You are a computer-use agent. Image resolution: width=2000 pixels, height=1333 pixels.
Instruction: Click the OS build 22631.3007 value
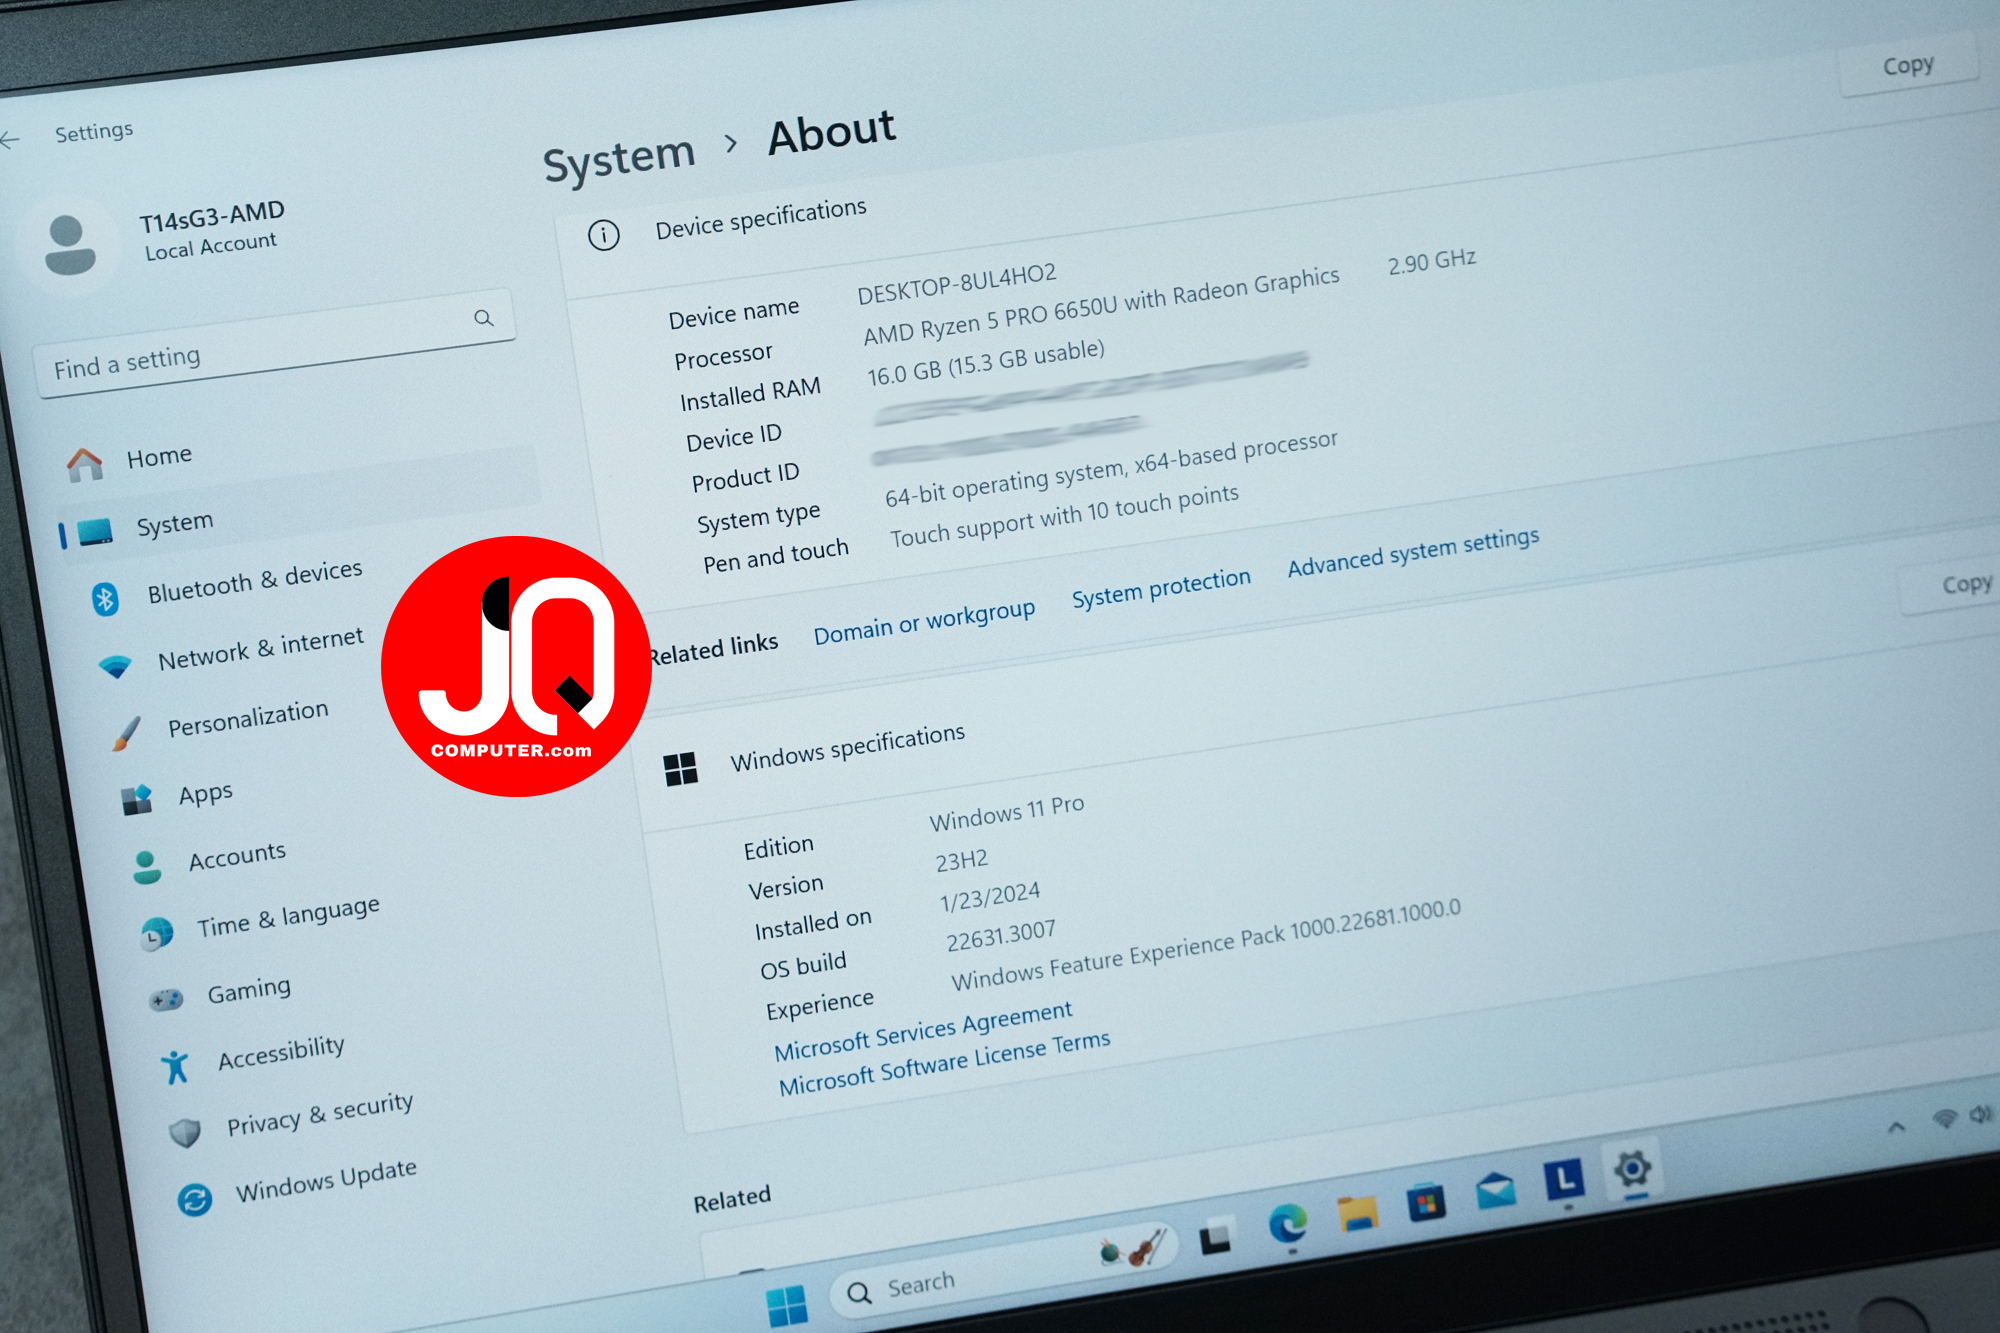pos(1001,936)
